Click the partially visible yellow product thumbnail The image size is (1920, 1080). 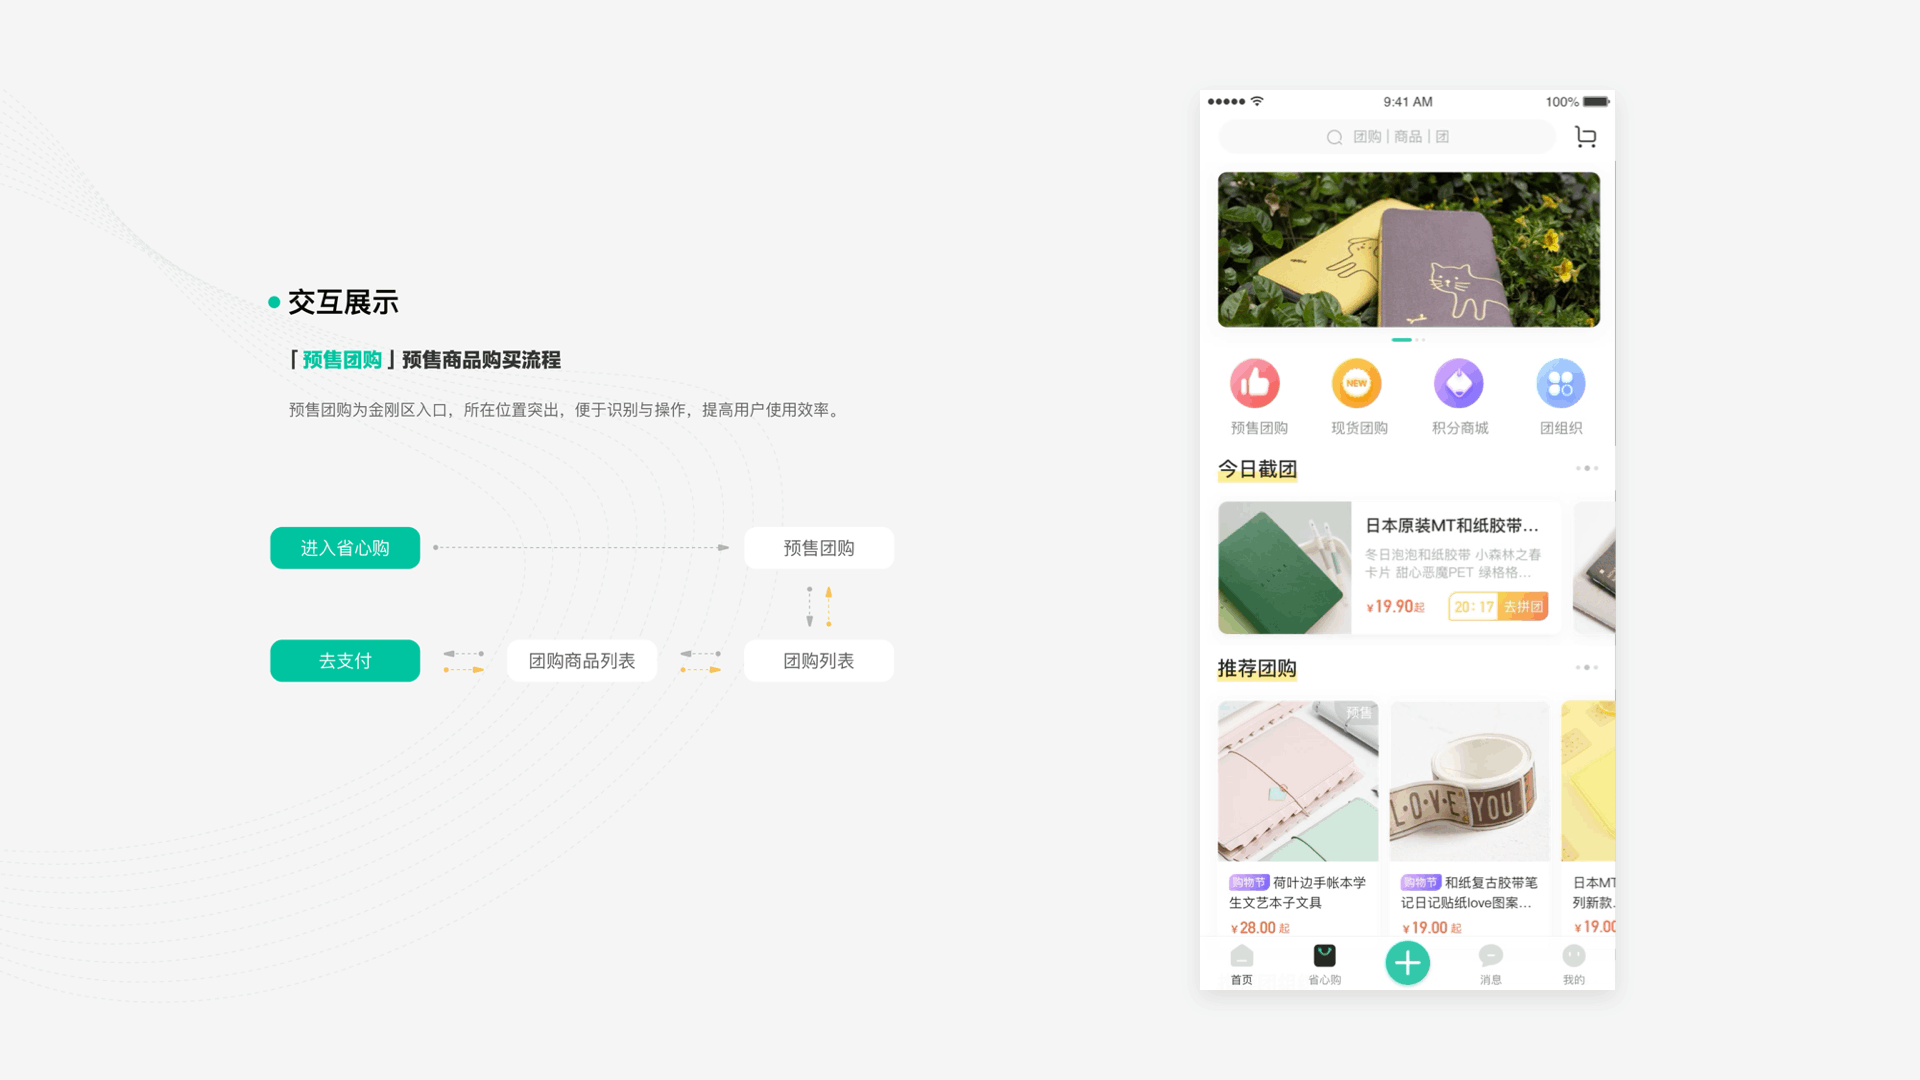pos(1588,781)
